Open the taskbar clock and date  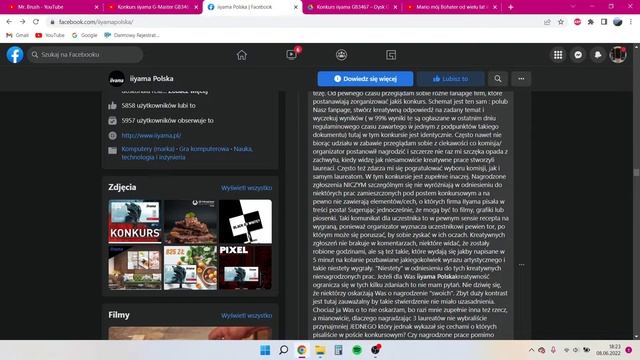click(x=608, y=350)
